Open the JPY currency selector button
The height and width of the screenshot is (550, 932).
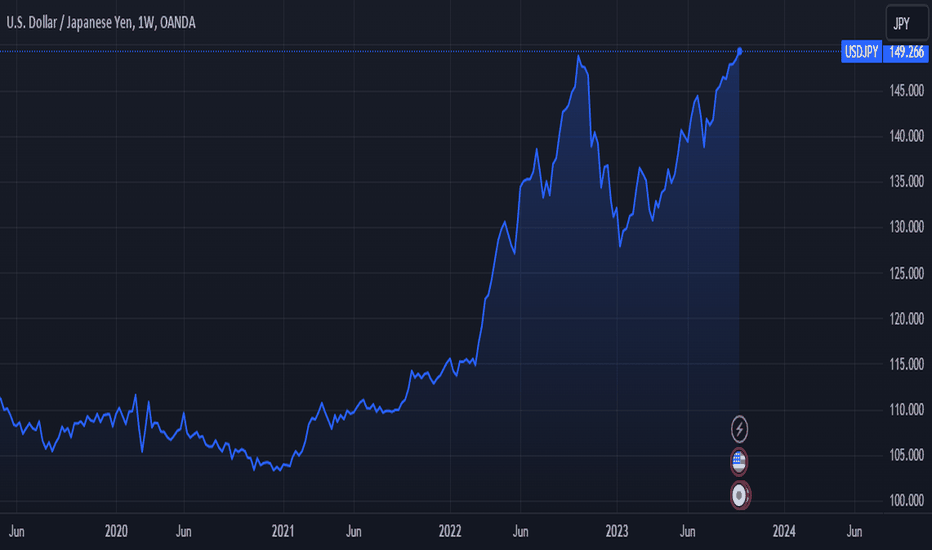(906, 23)
